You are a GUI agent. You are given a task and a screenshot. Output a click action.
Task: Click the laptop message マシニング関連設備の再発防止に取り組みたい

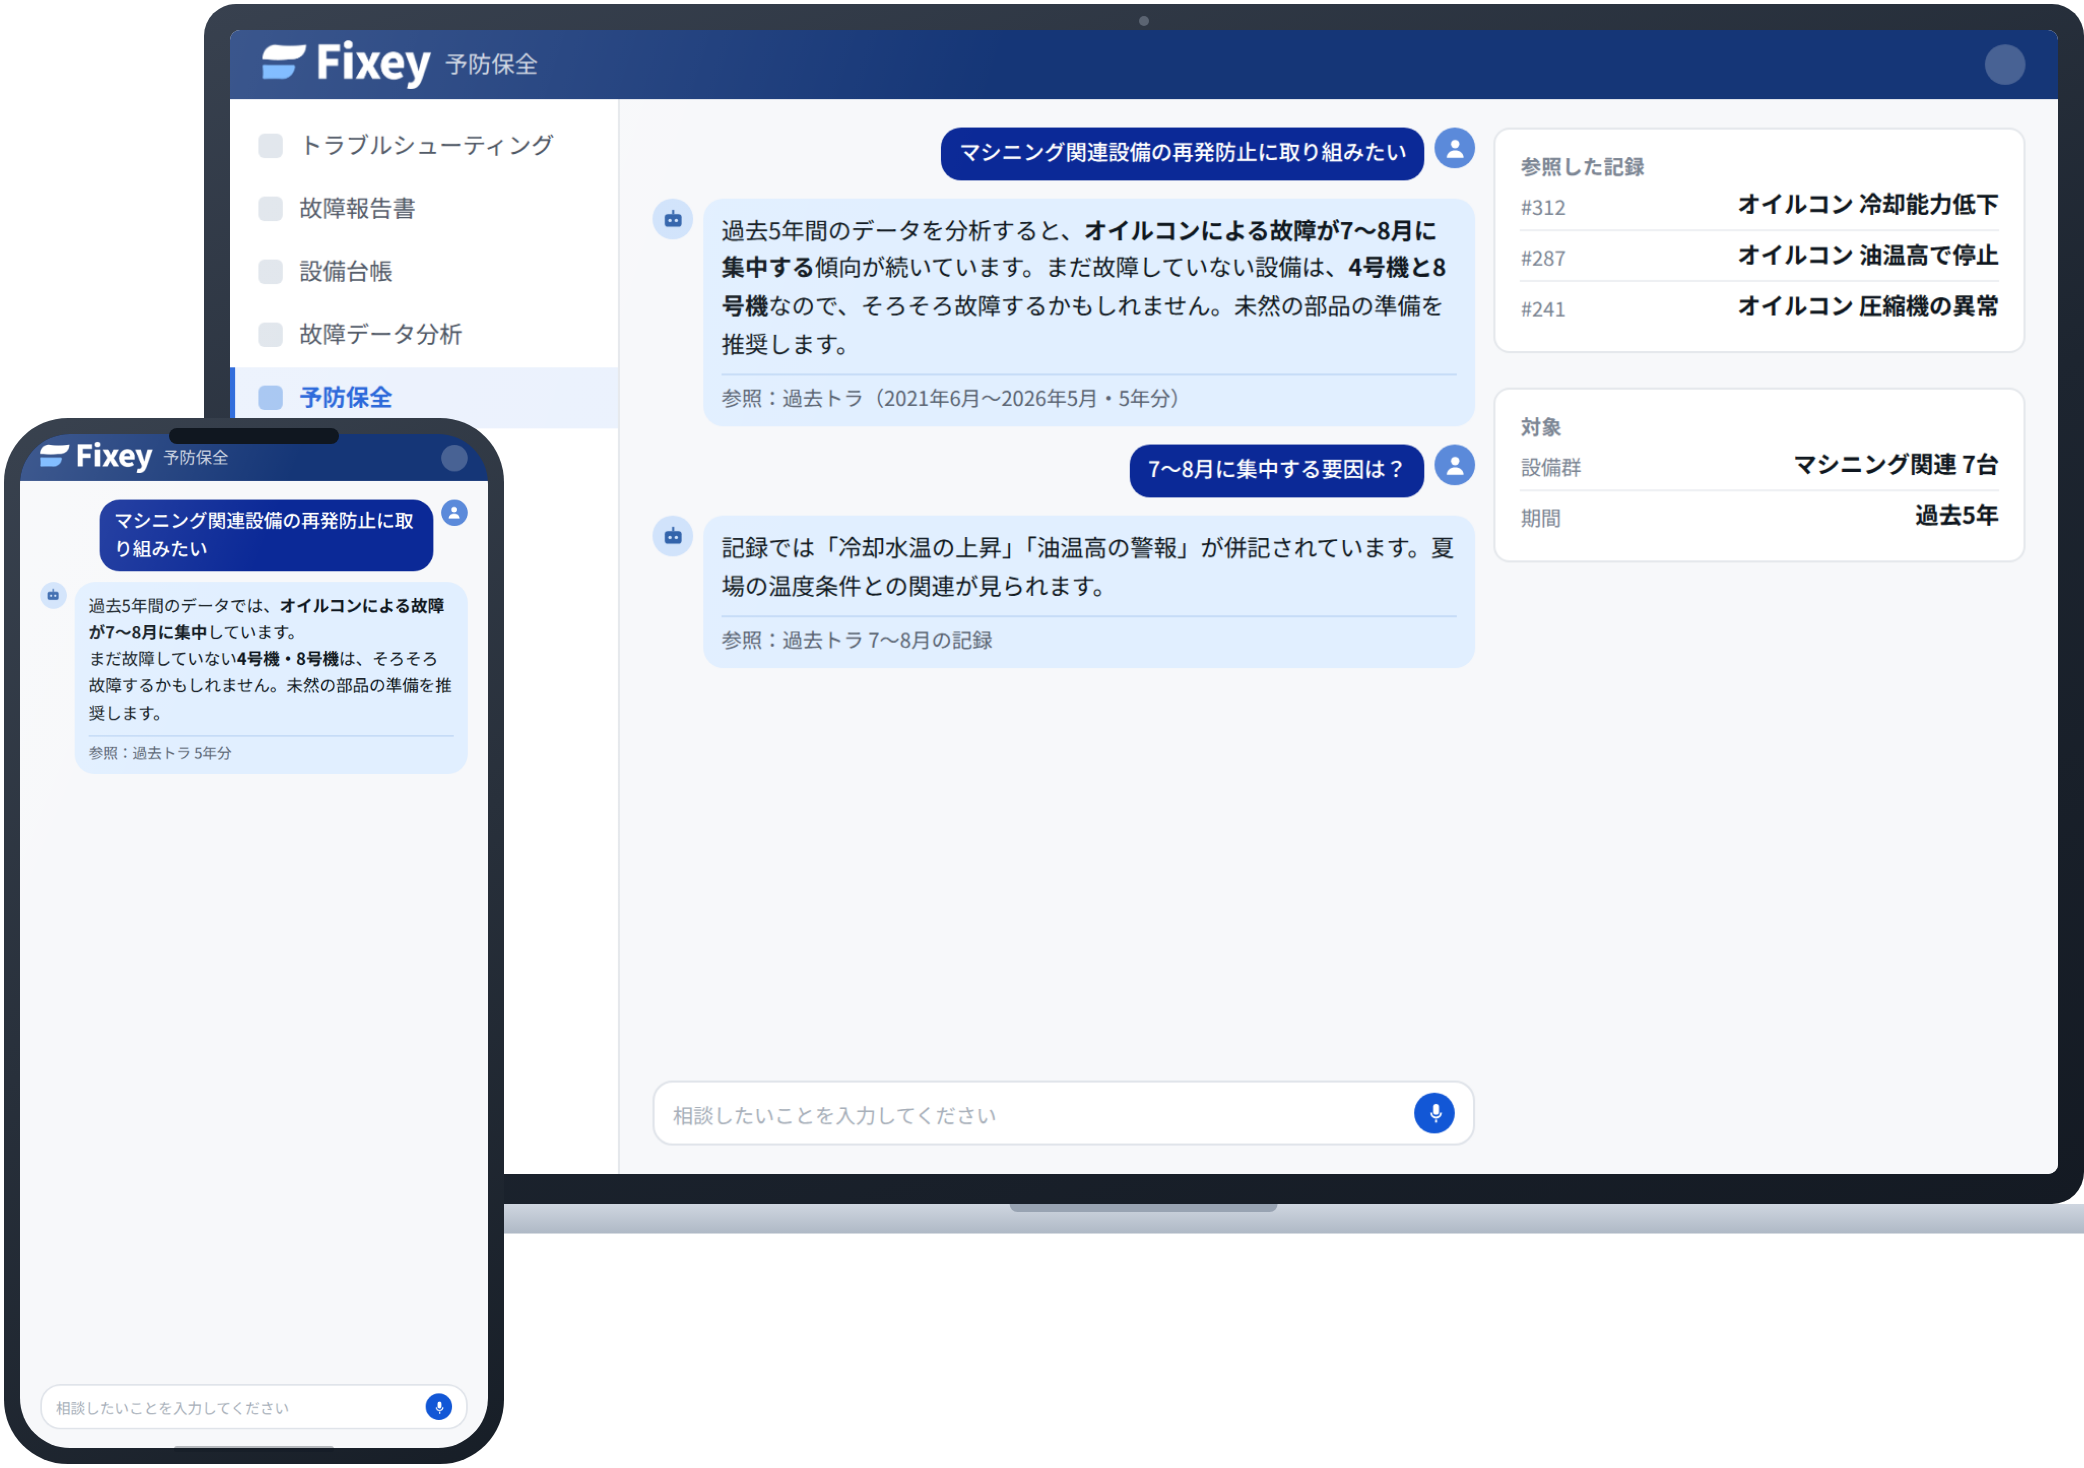[1182, 153]
